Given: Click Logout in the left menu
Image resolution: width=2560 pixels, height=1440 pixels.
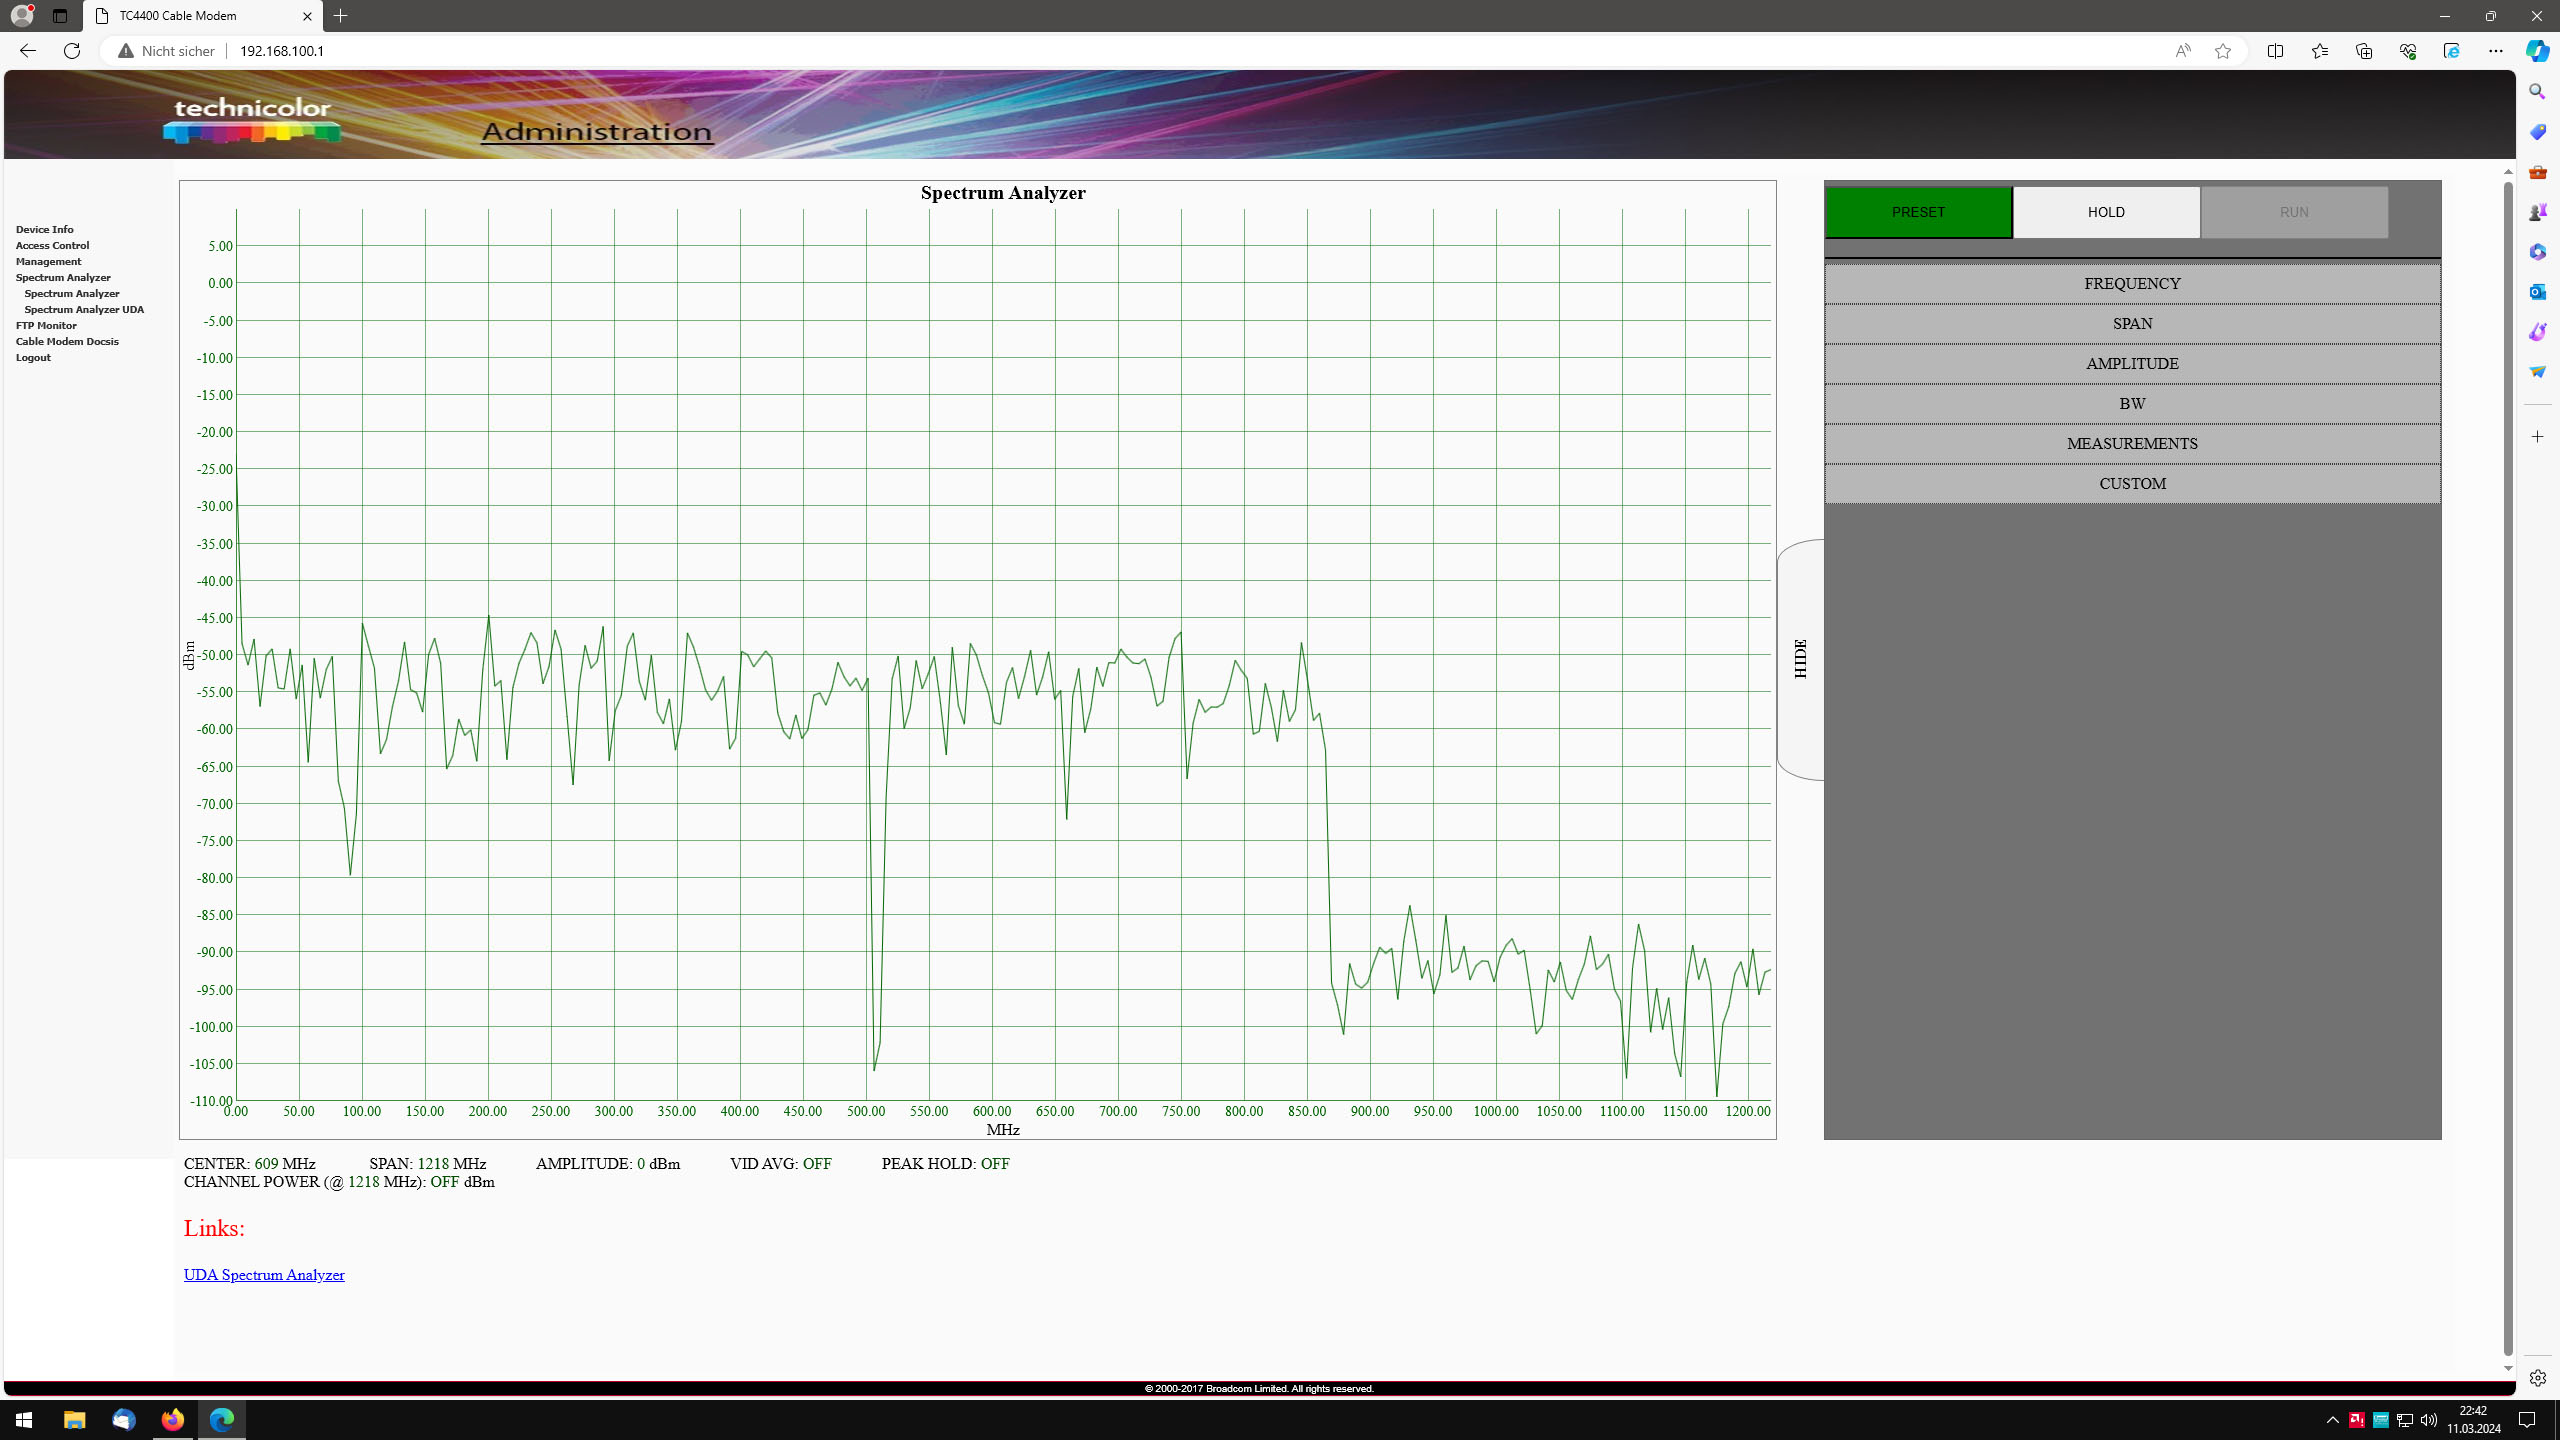Looking at the screenshot, I should (33, 358).
